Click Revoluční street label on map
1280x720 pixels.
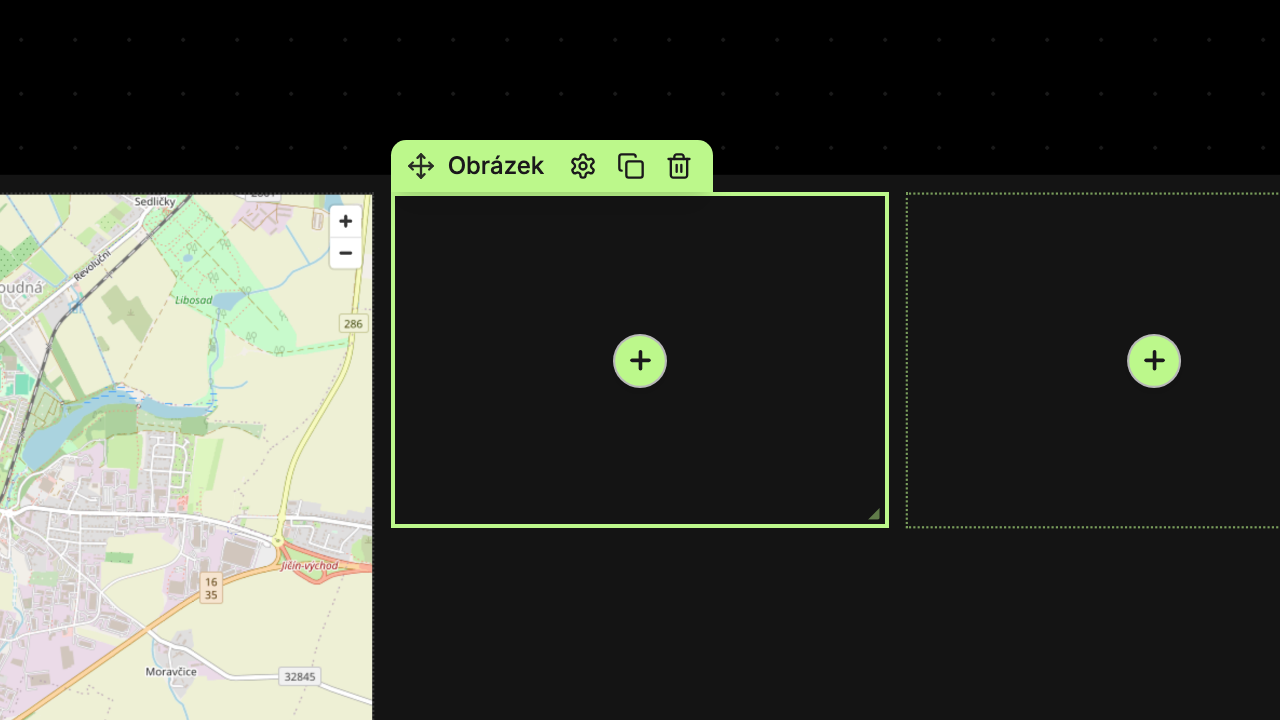(x=91, y=265)
